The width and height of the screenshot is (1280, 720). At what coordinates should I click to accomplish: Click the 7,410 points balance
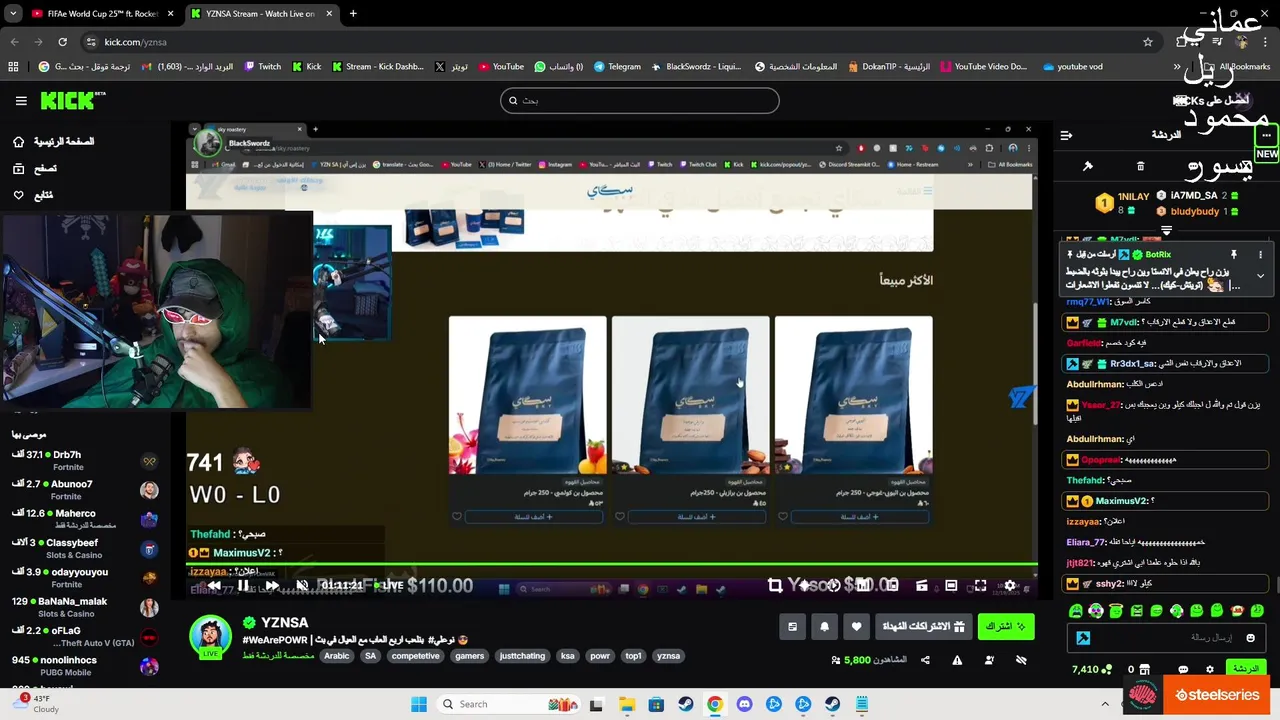[1092, 669]
